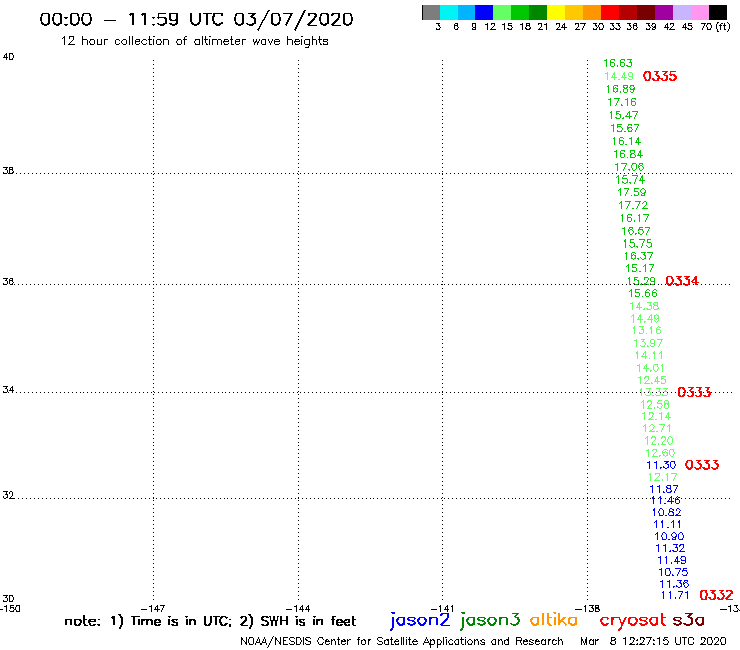Click the 13.97 value
This screenshot has width=740, height=650.
[x=648, y=343]
